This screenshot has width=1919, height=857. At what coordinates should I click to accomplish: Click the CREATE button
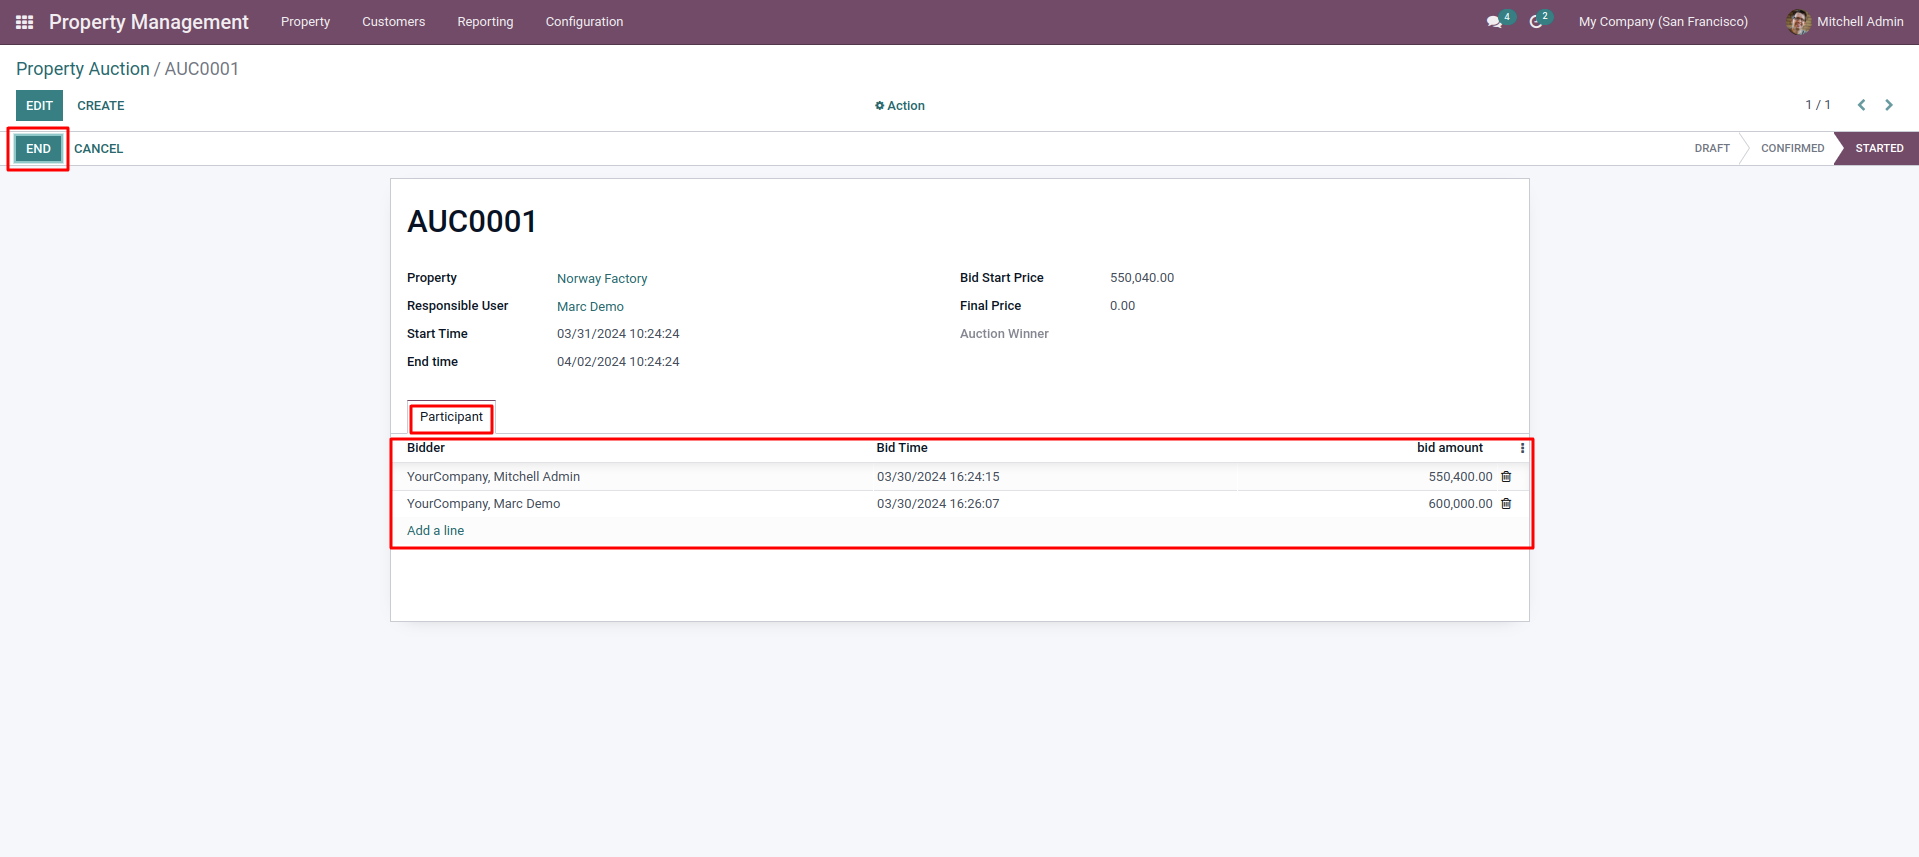101,106
